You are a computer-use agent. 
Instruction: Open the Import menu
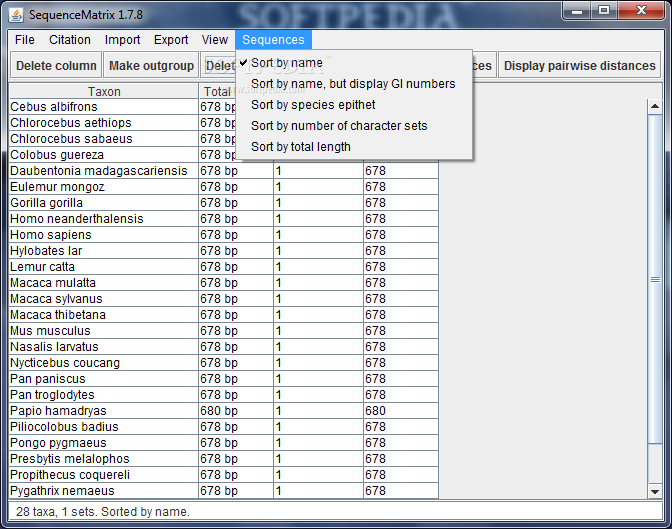click(122, 40)
